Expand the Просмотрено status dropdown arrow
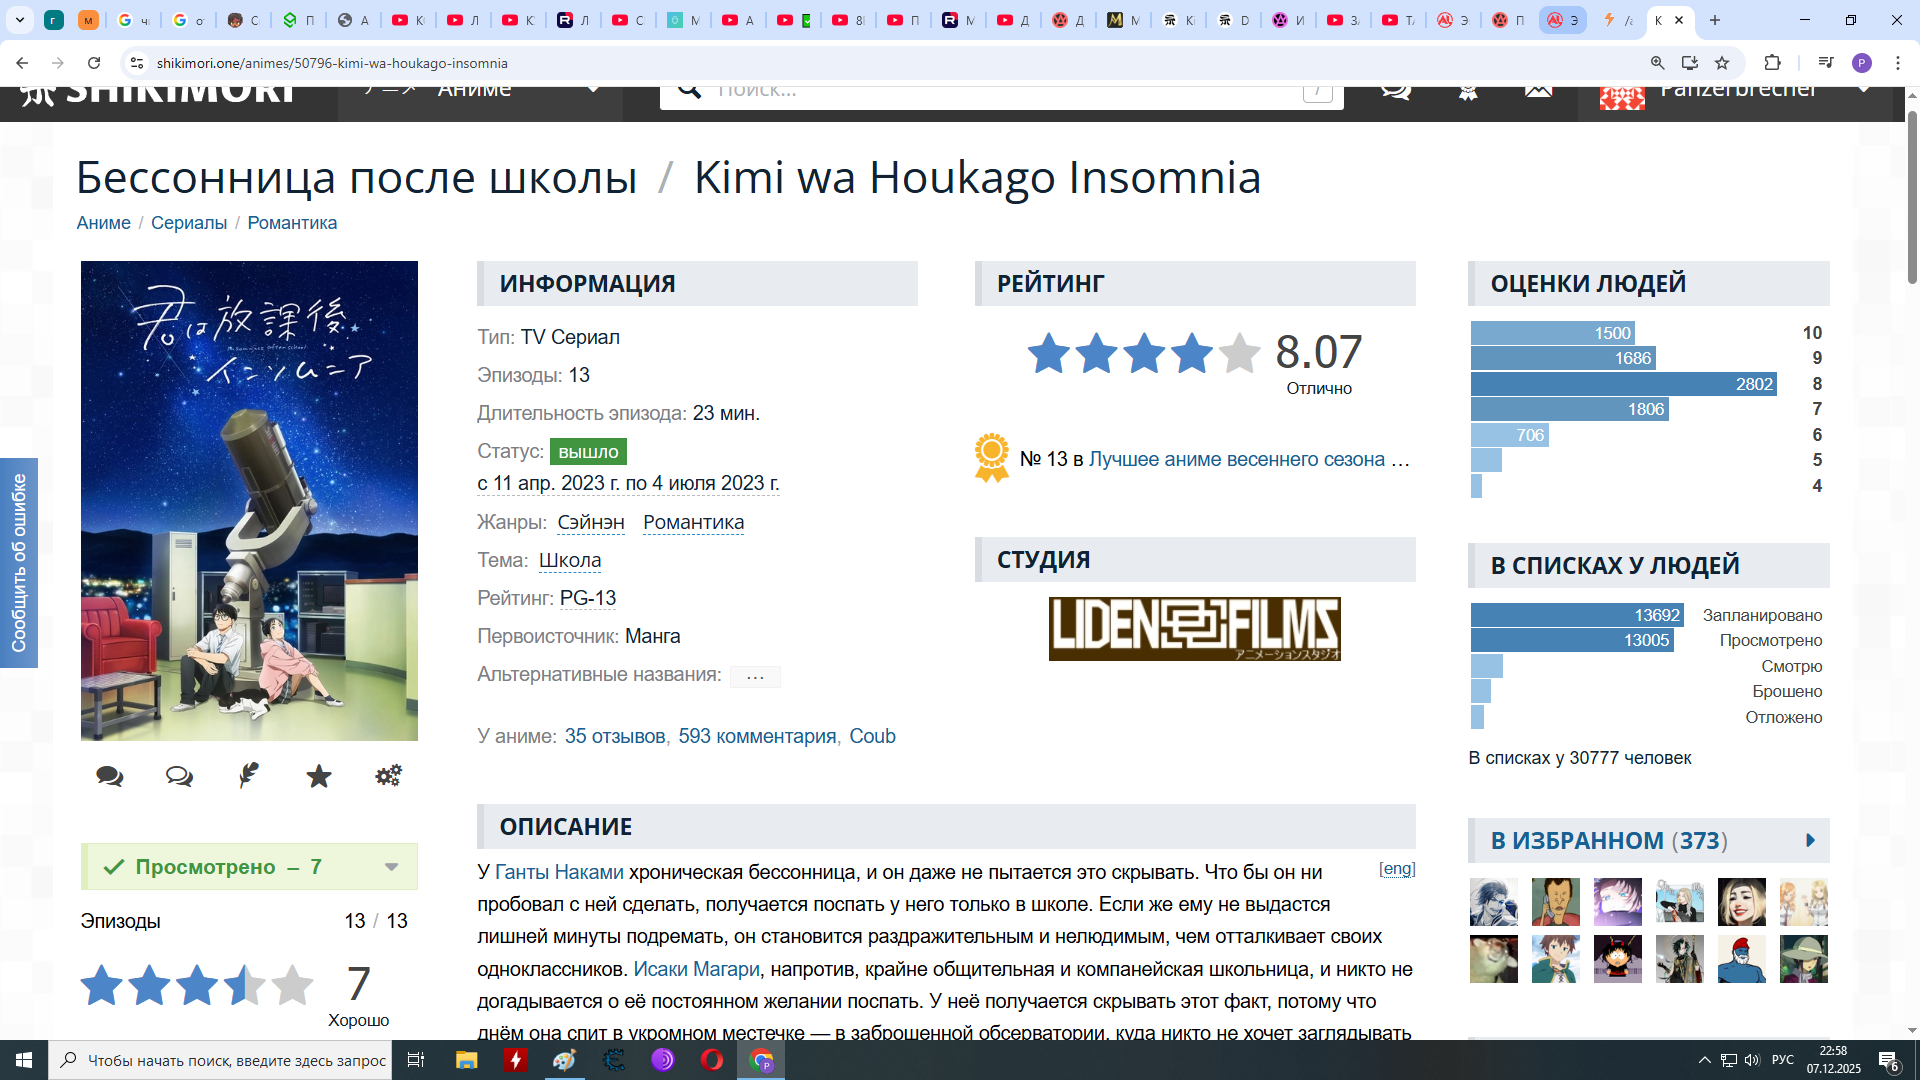The image size is (1920, 1080). [392, 867]
